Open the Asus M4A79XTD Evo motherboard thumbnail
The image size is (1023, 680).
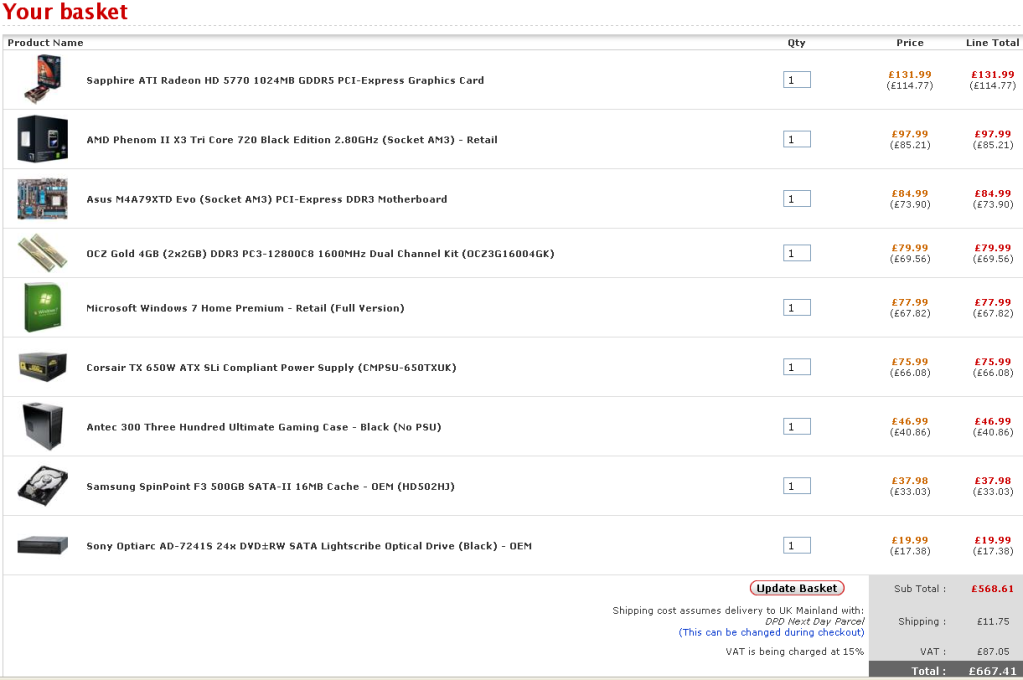point(43,198)
